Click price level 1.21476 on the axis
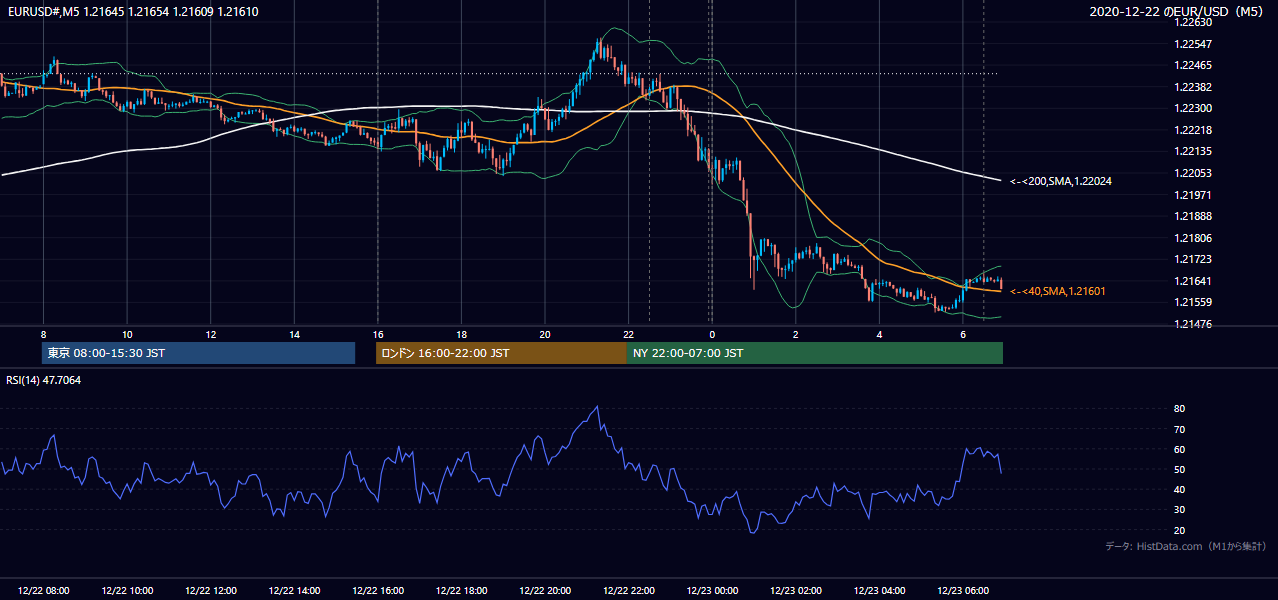1278x600 pixels. coord(1195,324)
